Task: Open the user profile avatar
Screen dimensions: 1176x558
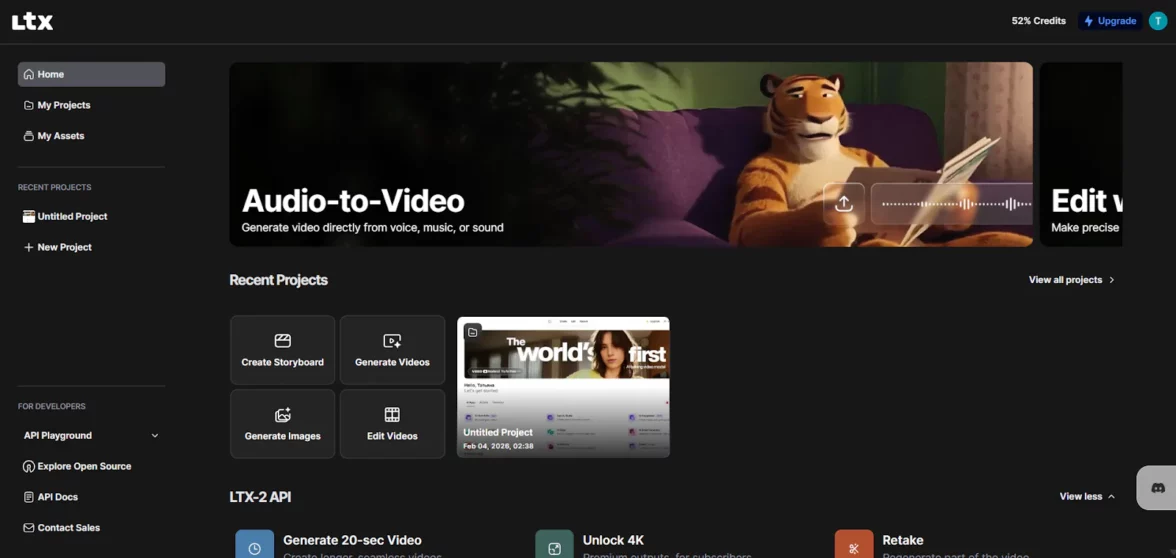Action: (x=1157, y=21)
